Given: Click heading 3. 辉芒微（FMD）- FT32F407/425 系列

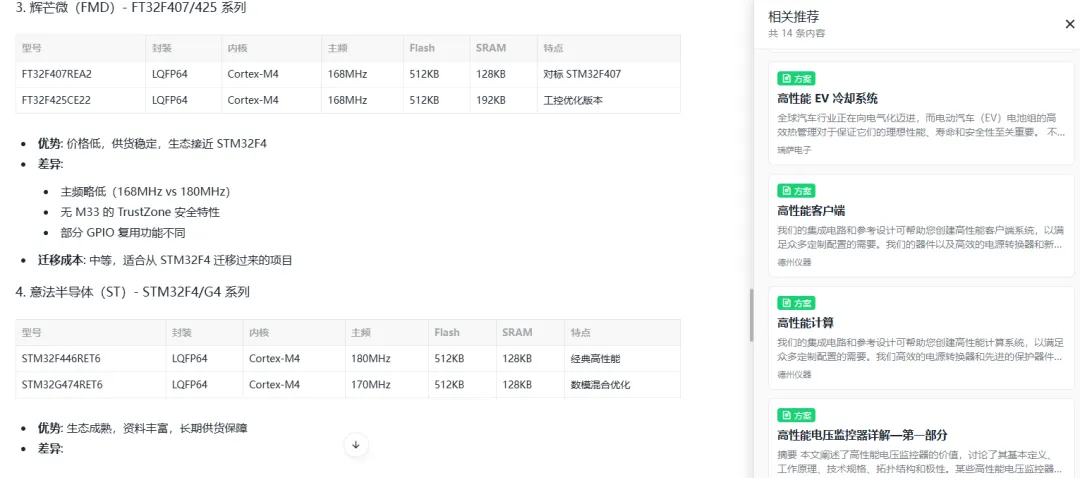Looking at the screenshot, I should click(131, 8).
